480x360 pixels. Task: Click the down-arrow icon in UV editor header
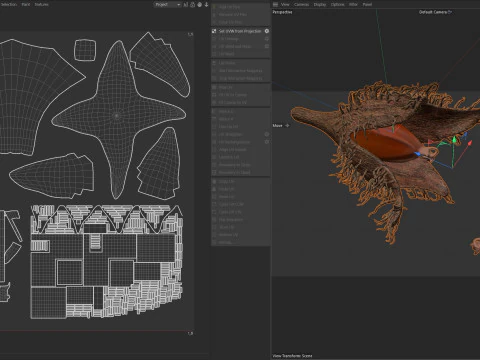tap(206, 4)
